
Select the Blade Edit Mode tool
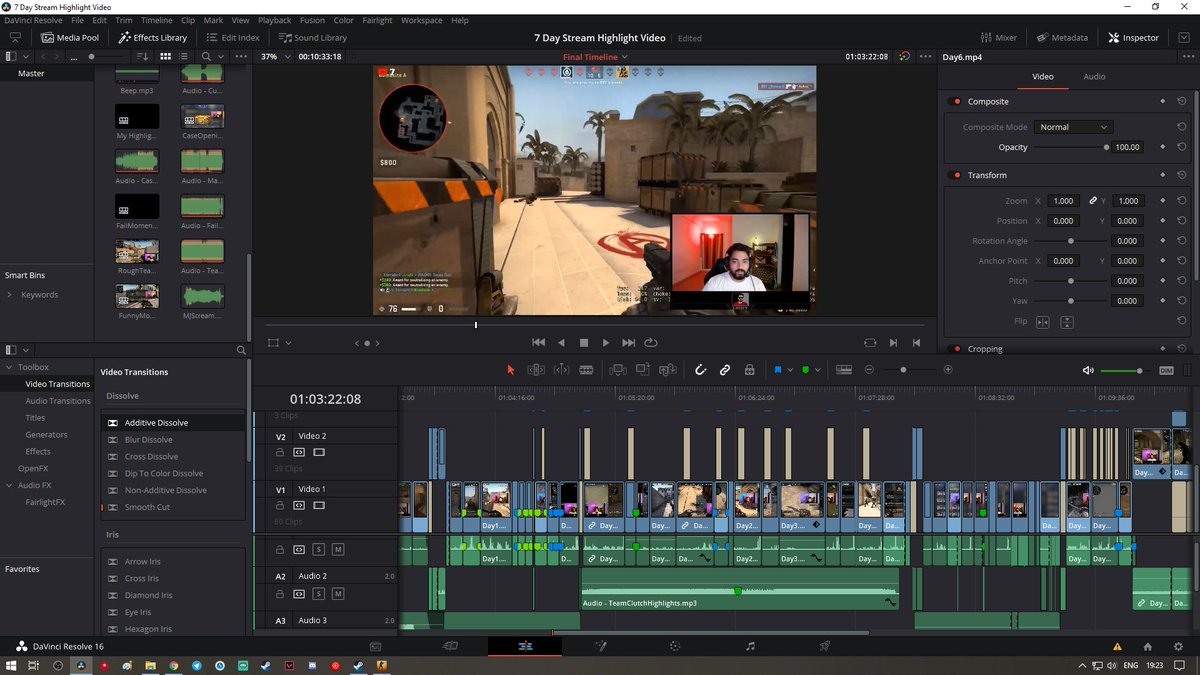586,370
